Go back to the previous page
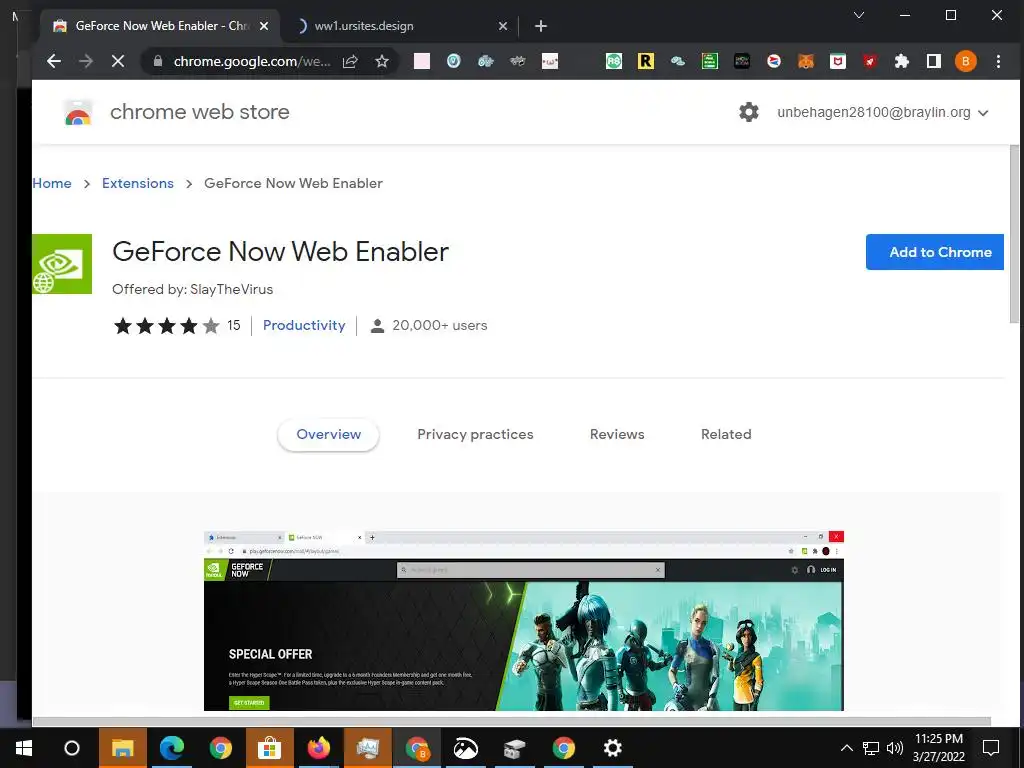1024x768 pixels. coord(54,61)
